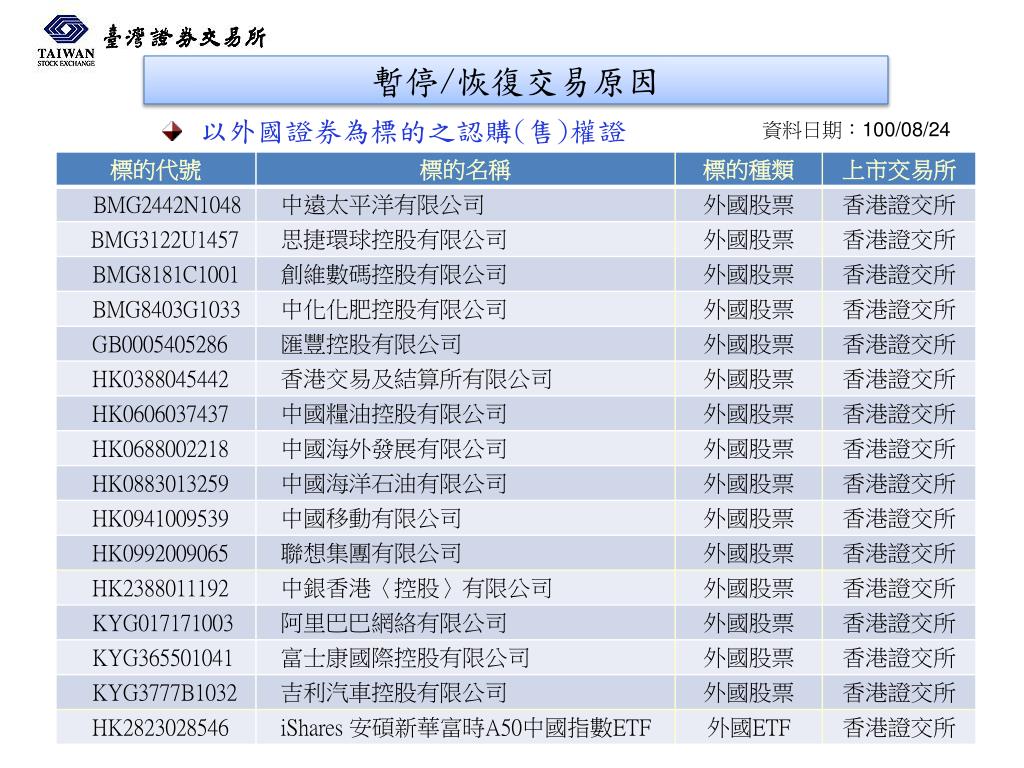1024x768 pixels.
Task: Click name 富士康國際控股有限公司
Action: (405, 658)
